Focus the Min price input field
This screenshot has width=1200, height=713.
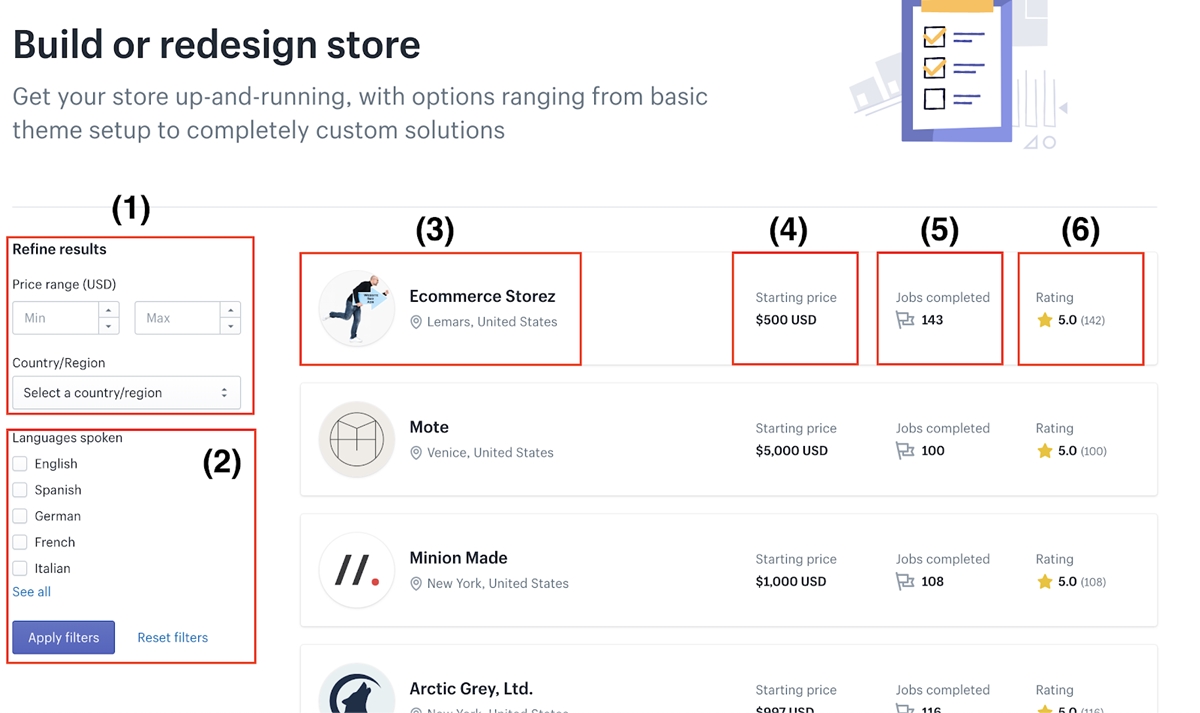coord(56,318)
